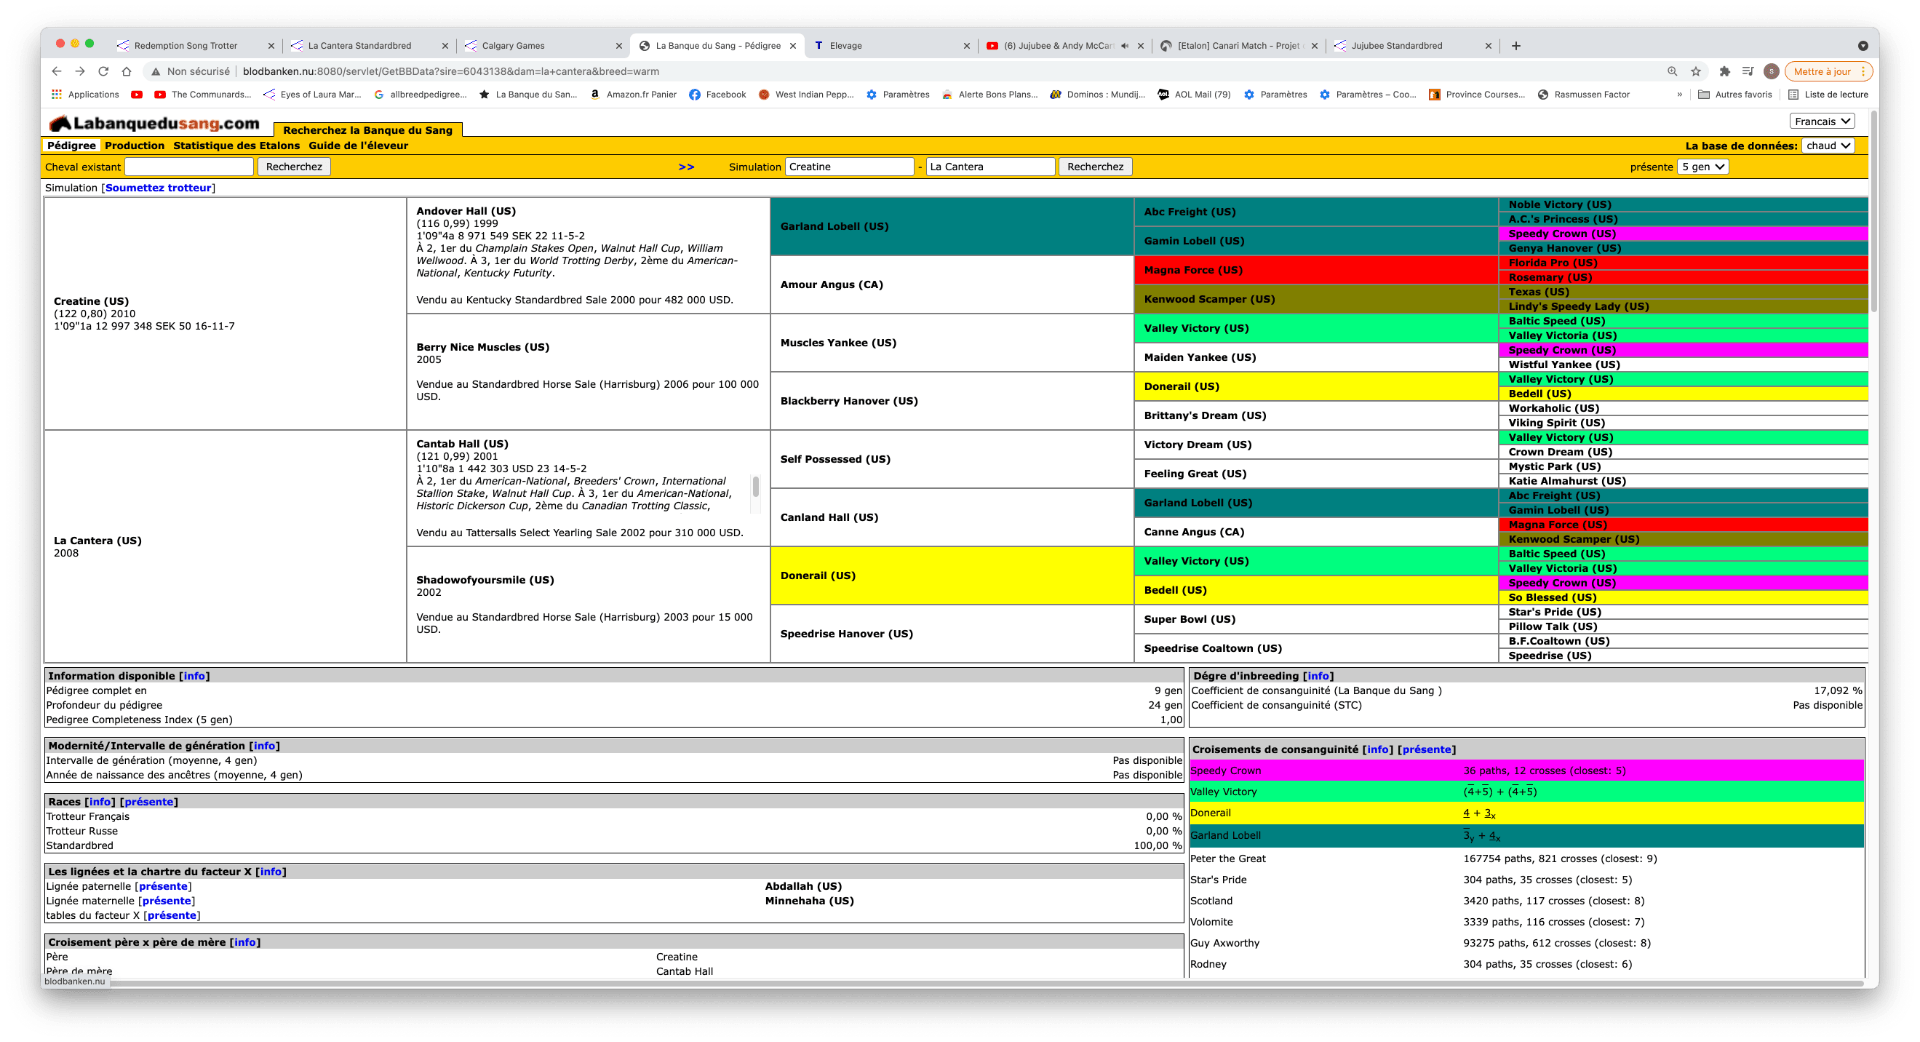1920x1042 pixels.
Task: Switch to La Cantera Standardbred tab
Action: pos(360,45)
